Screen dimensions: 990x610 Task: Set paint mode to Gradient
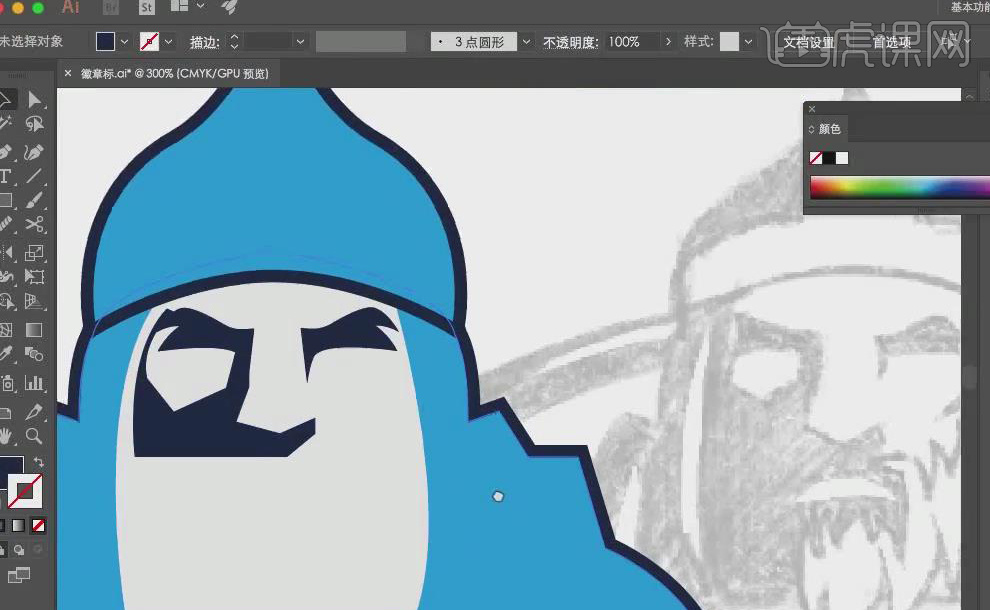pyautogui.click(x=18, y=525)
